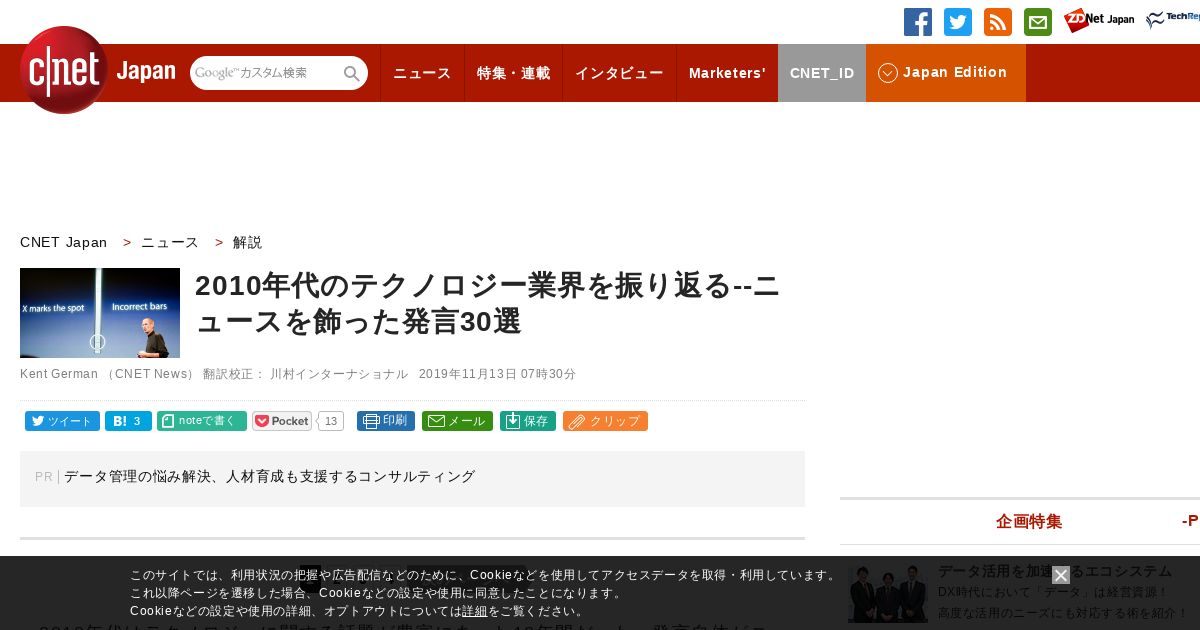This screenshot has height=630, width=1200.
Task: Open the RSS feed icon
Action: (998, 22)
